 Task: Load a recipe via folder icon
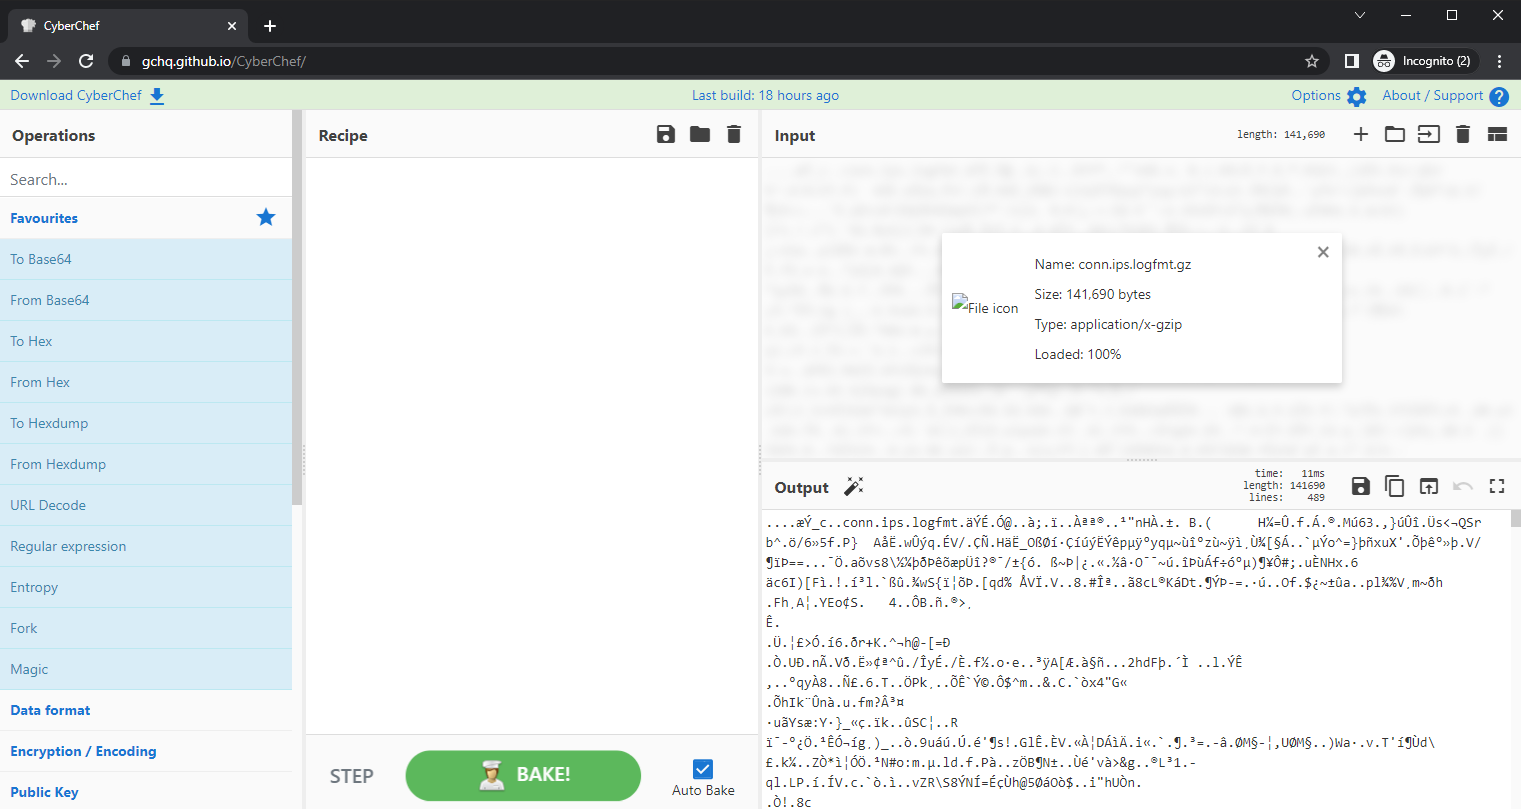pos(700,134)
